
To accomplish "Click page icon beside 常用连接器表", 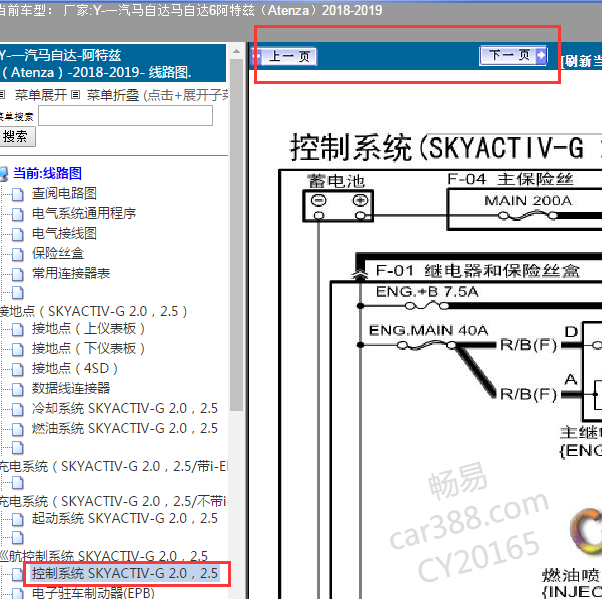I will tap(17, 275).
